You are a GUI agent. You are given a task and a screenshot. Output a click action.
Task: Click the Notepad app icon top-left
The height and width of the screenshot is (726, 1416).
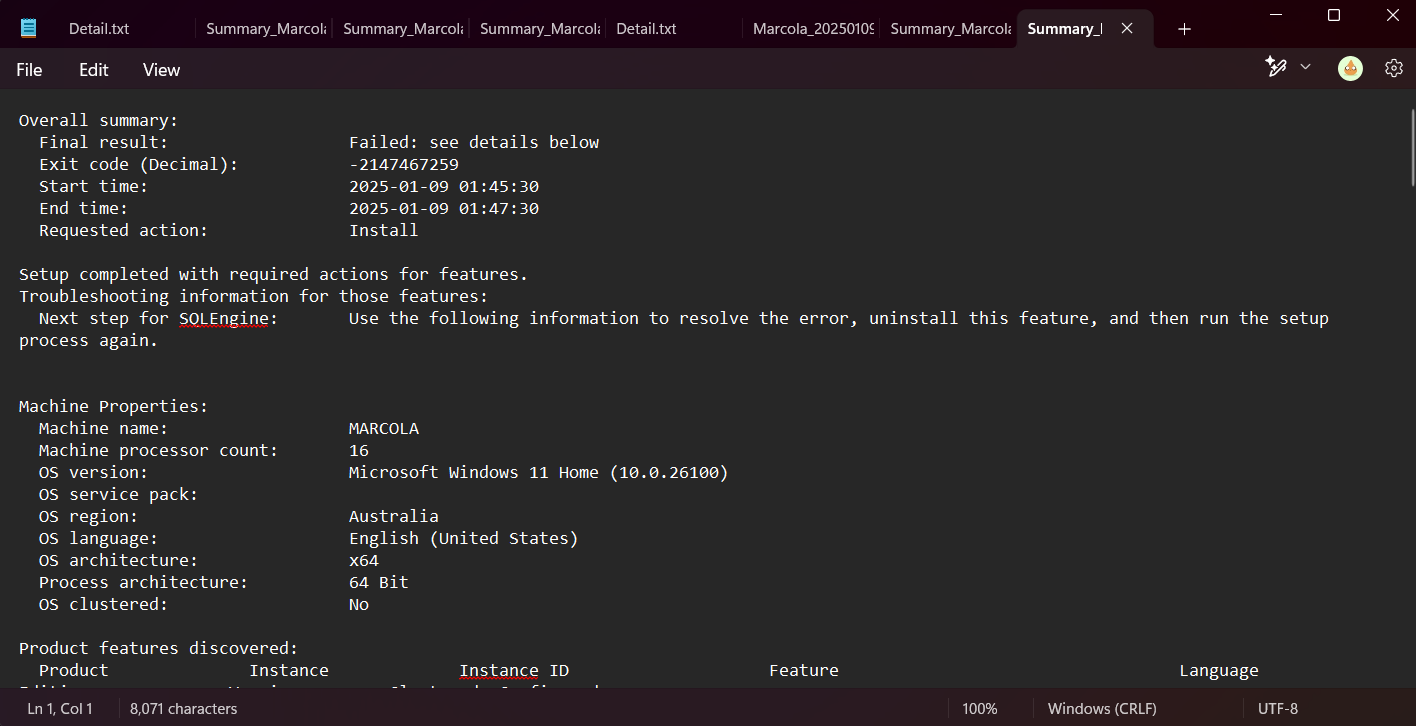pos(28,28)
